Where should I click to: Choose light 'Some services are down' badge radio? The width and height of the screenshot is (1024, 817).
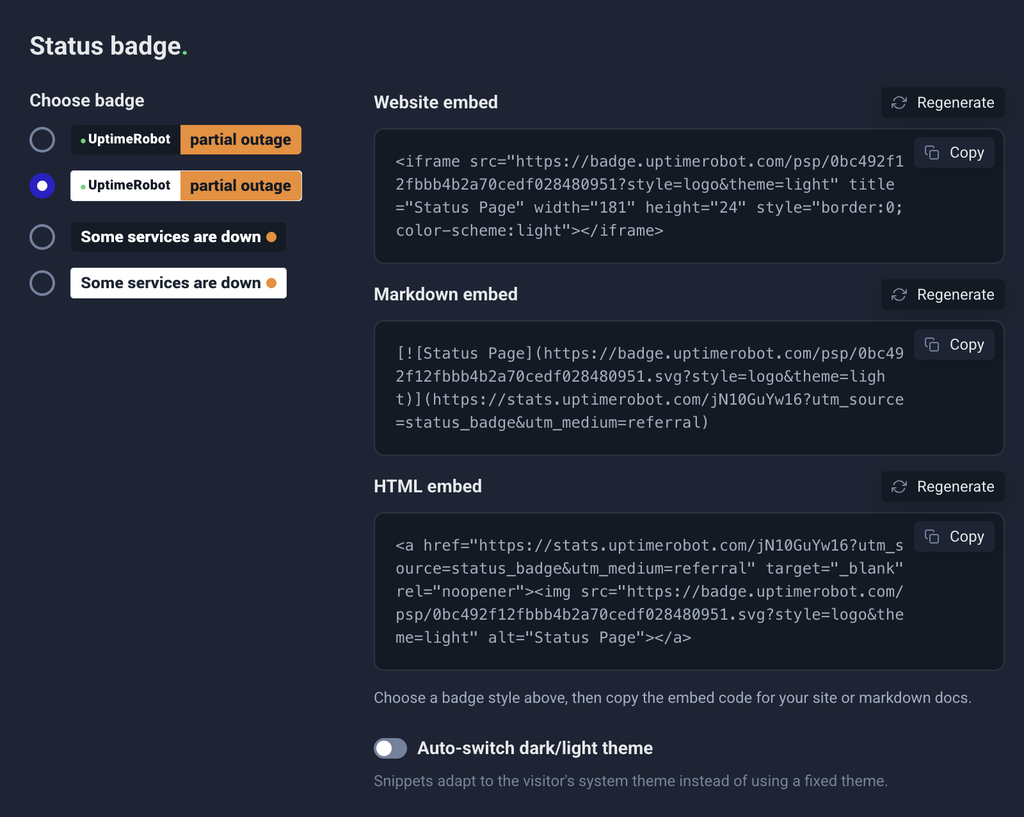pos(42,283)
